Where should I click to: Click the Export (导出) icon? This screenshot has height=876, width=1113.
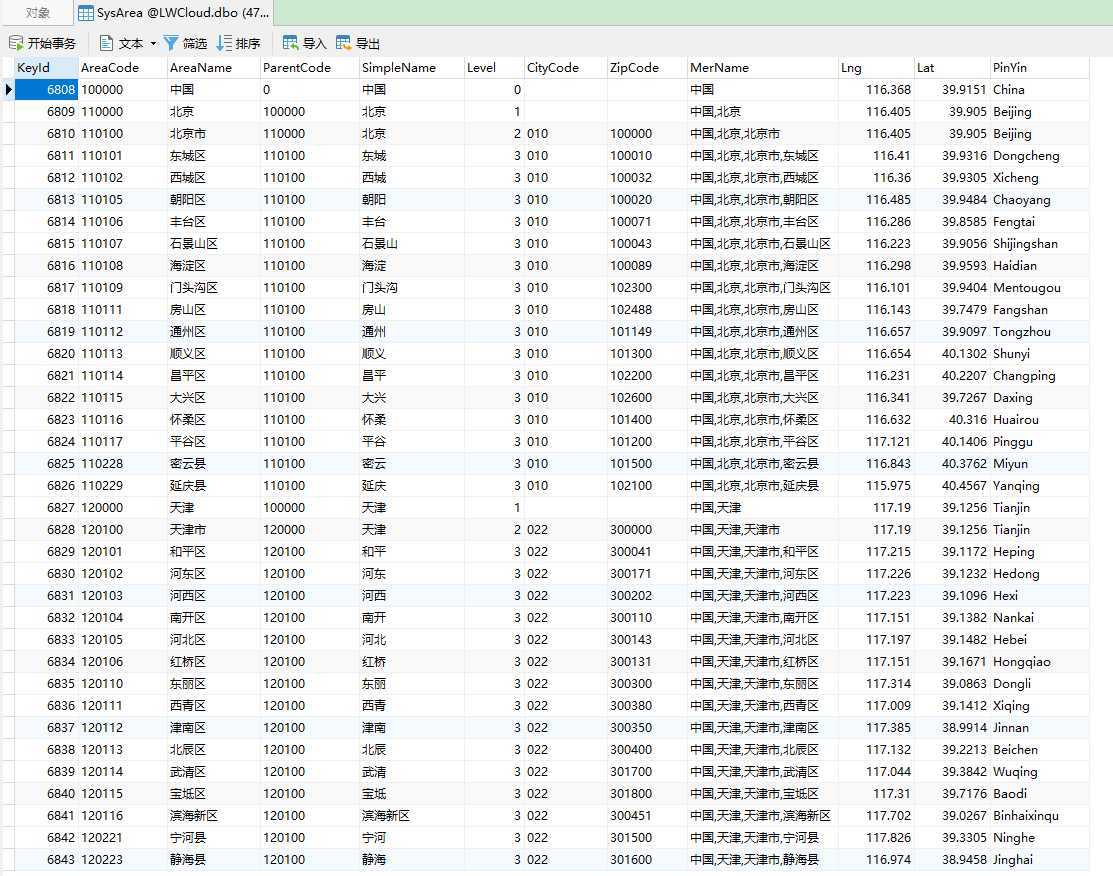click(x=344, y=43)
